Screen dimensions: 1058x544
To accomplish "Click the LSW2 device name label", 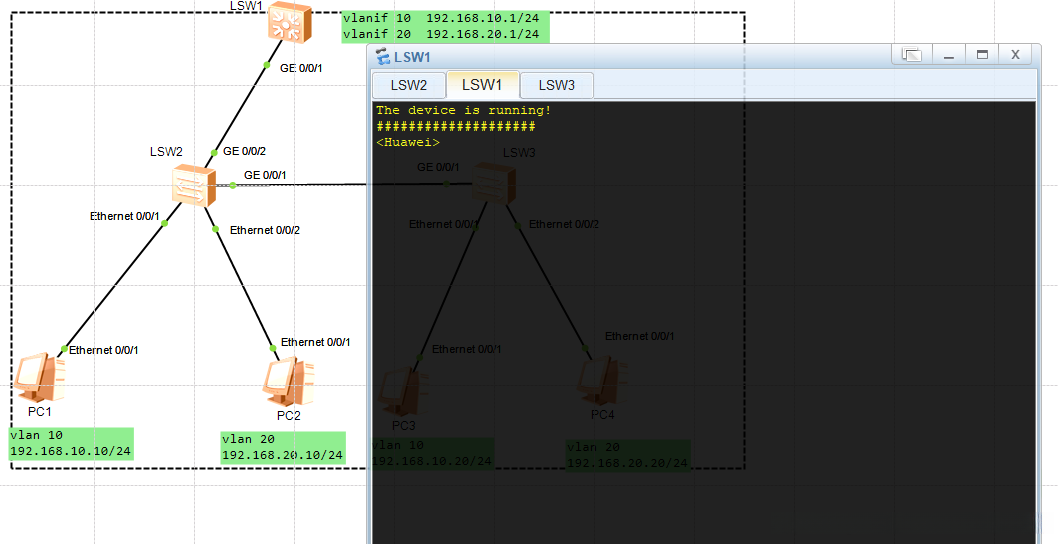I will click(166, 152).
